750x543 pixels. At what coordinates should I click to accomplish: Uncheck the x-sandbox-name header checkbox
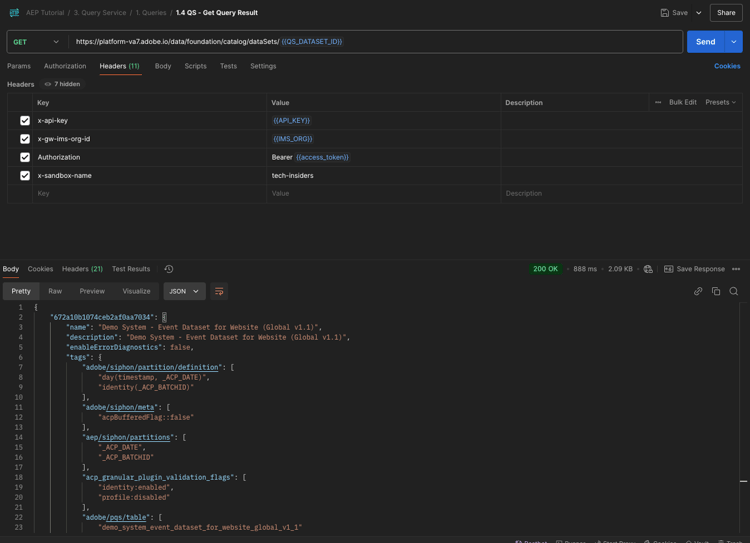25,176
